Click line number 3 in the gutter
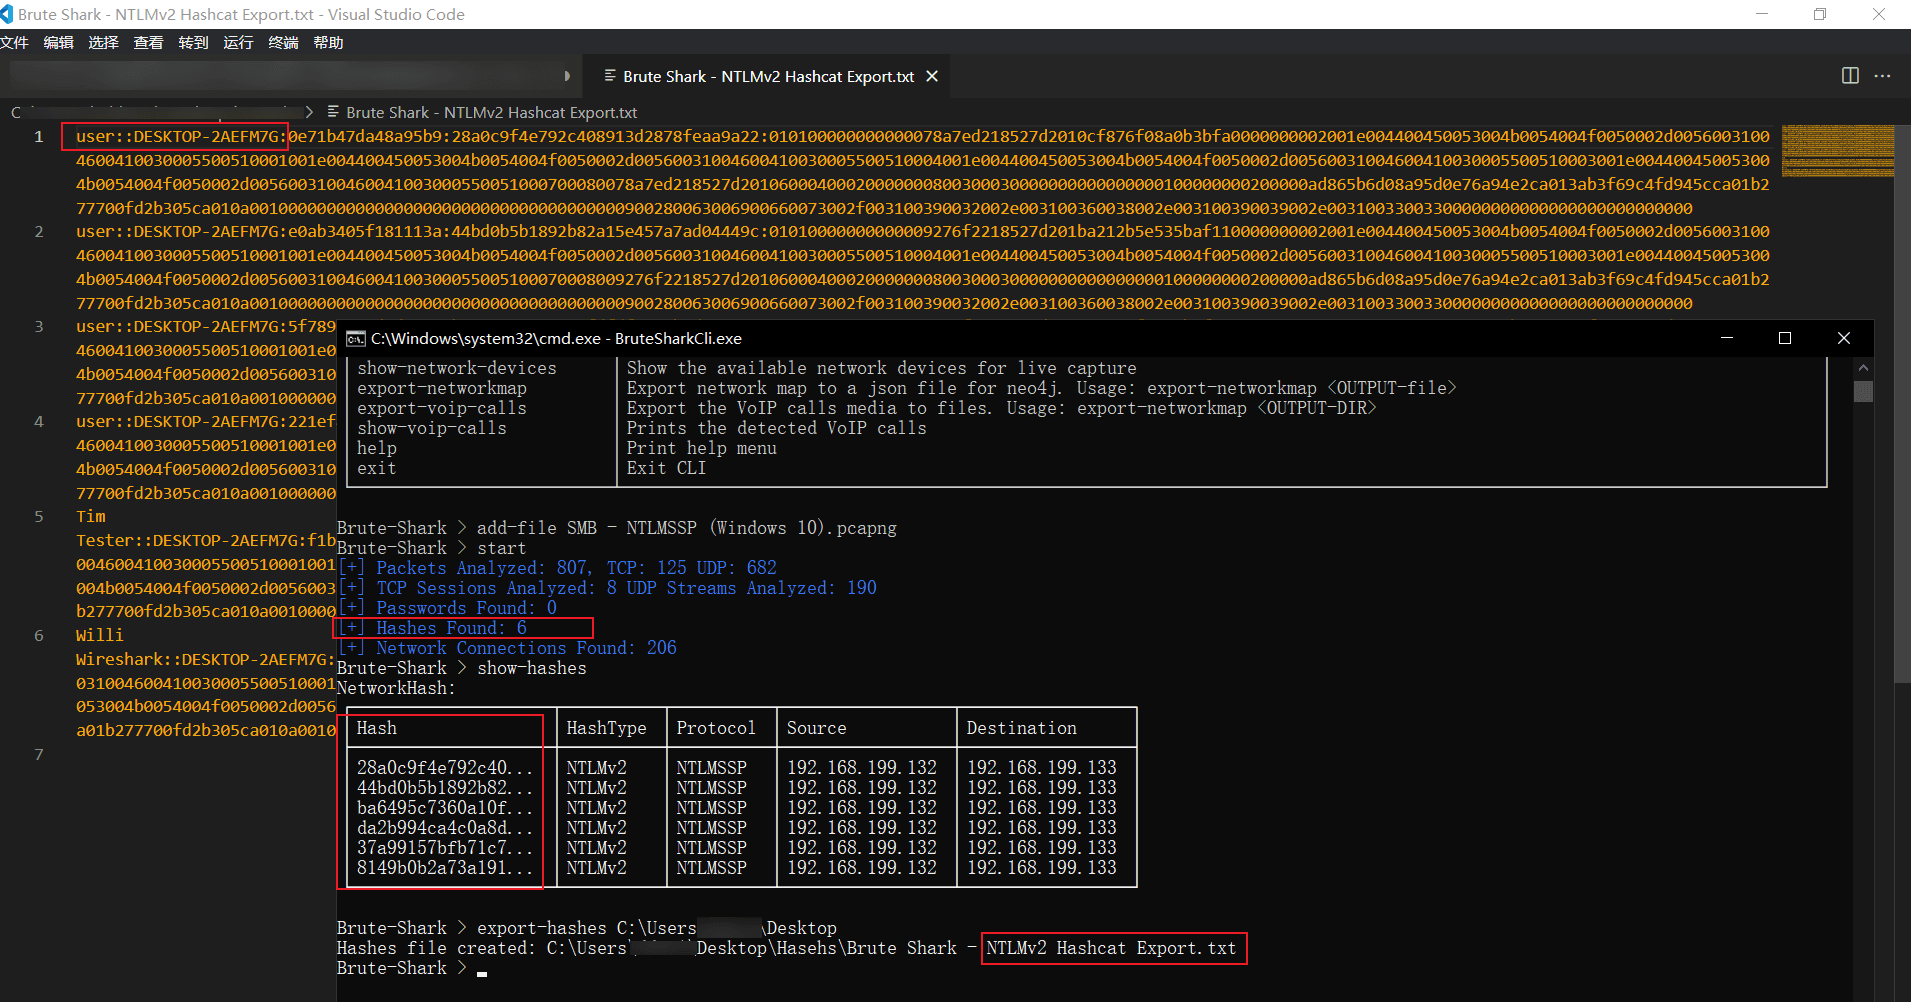Screen dimensions: 1911x1002 (39, 327)
